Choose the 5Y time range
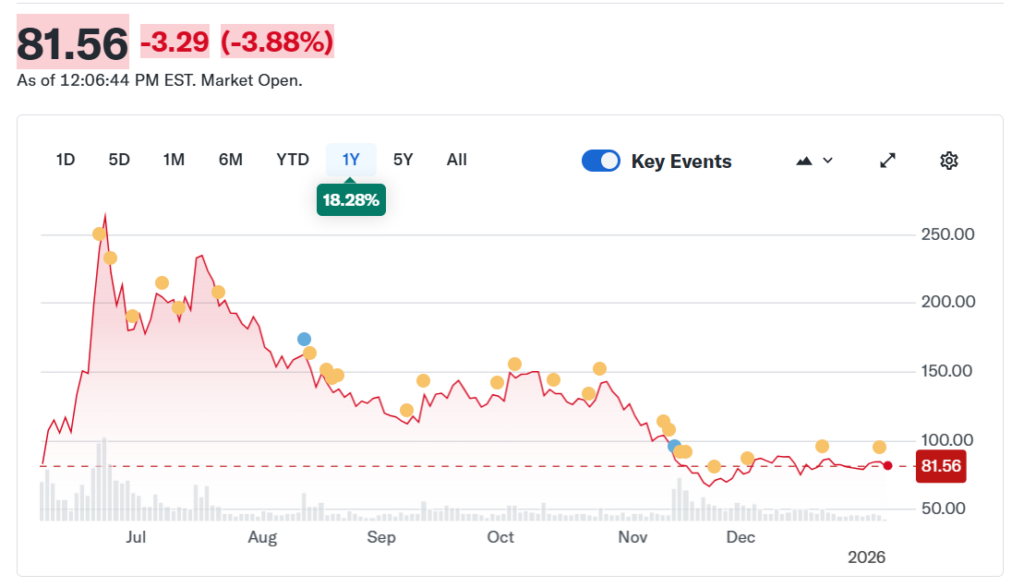Viewport: 1024px width, 587px height. (403, 160)
